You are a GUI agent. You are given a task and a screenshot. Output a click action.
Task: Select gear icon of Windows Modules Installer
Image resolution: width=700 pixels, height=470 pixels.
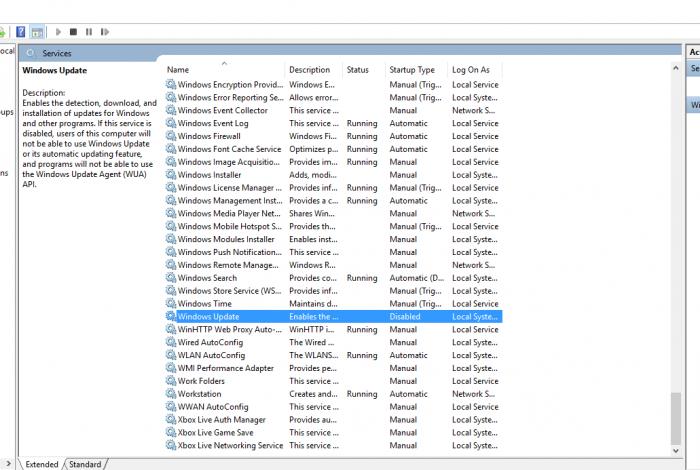(x=171, y=239)
